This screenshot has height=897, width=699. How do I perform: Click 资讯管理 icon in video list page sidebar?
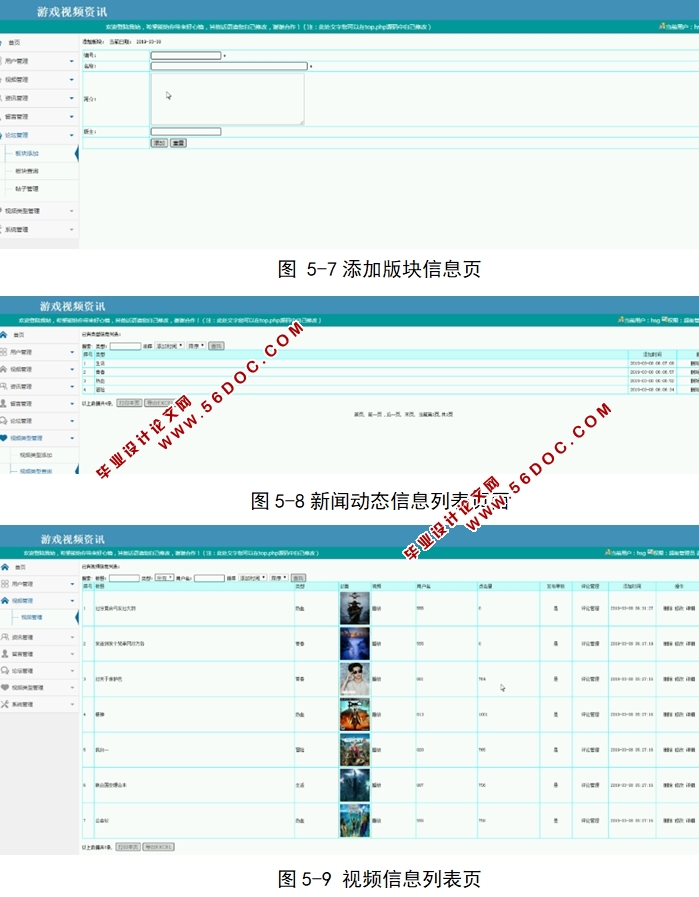pyautogui.click(x=4, y=637)
